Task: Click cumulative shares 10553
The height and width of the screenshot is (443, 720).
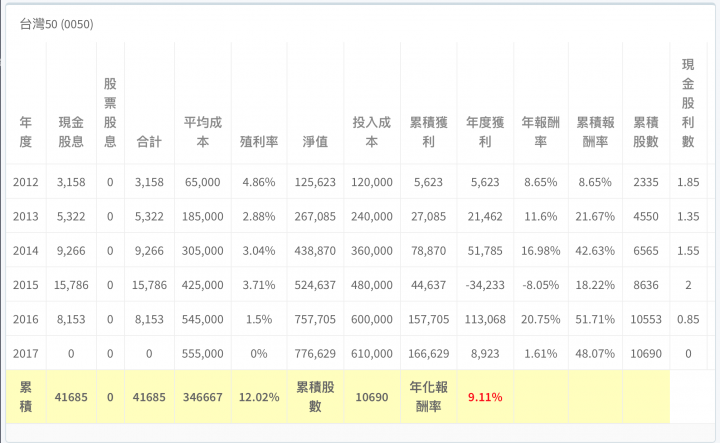Action: click(646, 319)
